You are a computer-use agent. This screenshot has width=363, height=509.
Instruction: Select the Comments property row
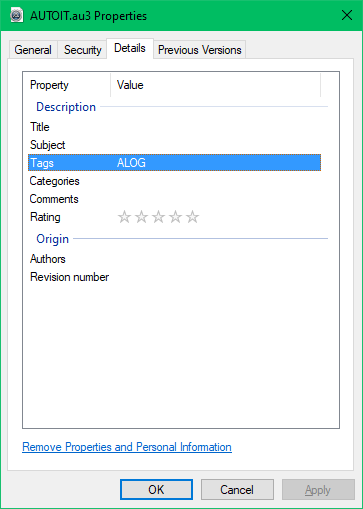(x=174, y=199)
